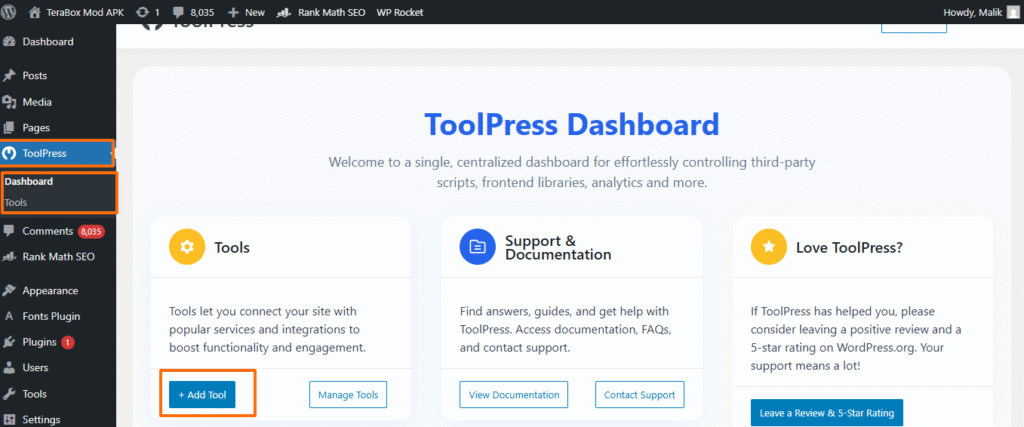Click TeraBox Mod APK site name link
Screen dimensions: 1024x427
coord(85,12)
